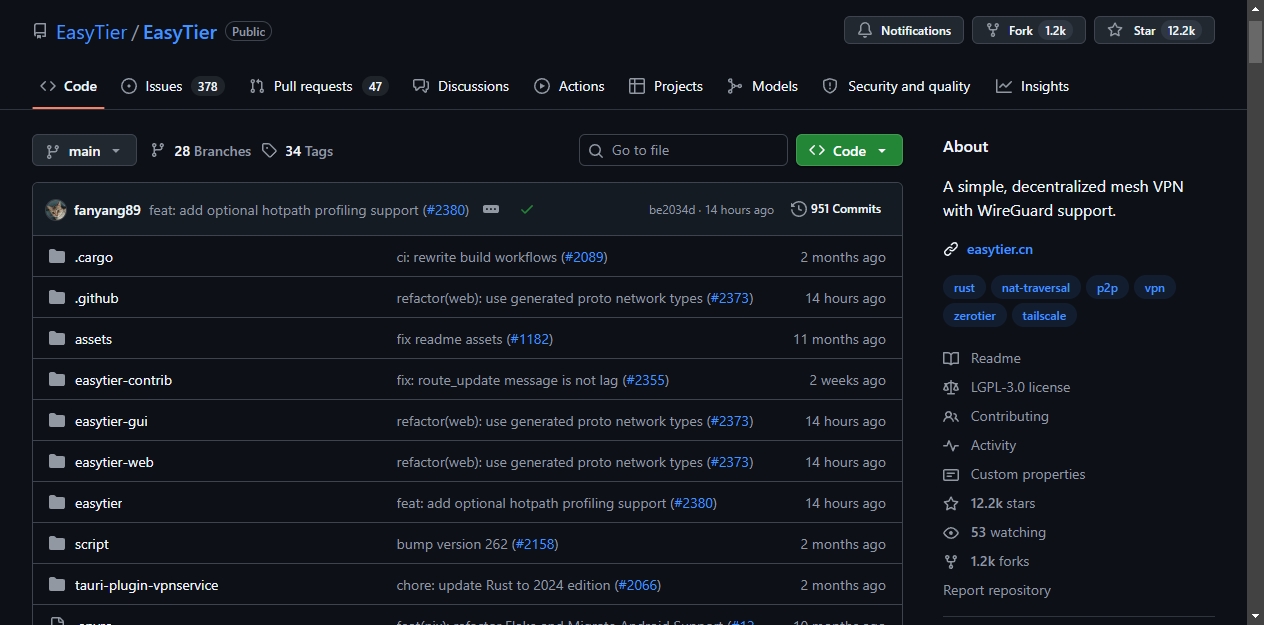Click the fanyang89 author name
Viewport: 1264px width, 625px height.
tap(107, 210)
